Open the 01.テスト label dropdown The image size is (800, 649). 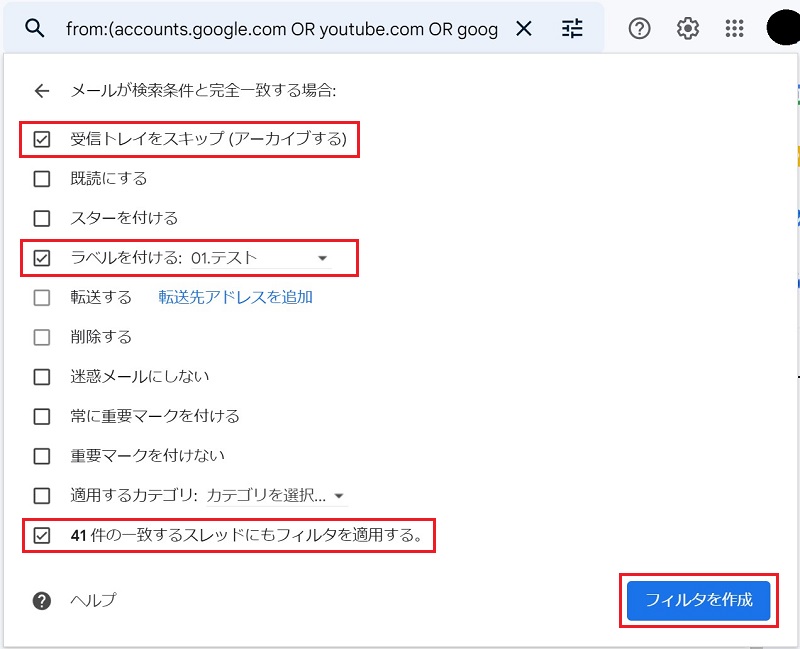coord(261,258)
